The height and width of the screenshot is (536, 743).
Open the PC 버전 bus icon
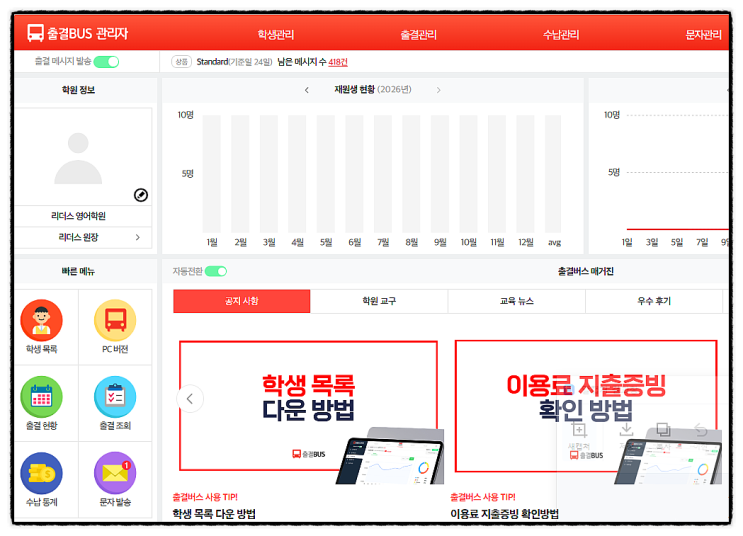[115, 320]
